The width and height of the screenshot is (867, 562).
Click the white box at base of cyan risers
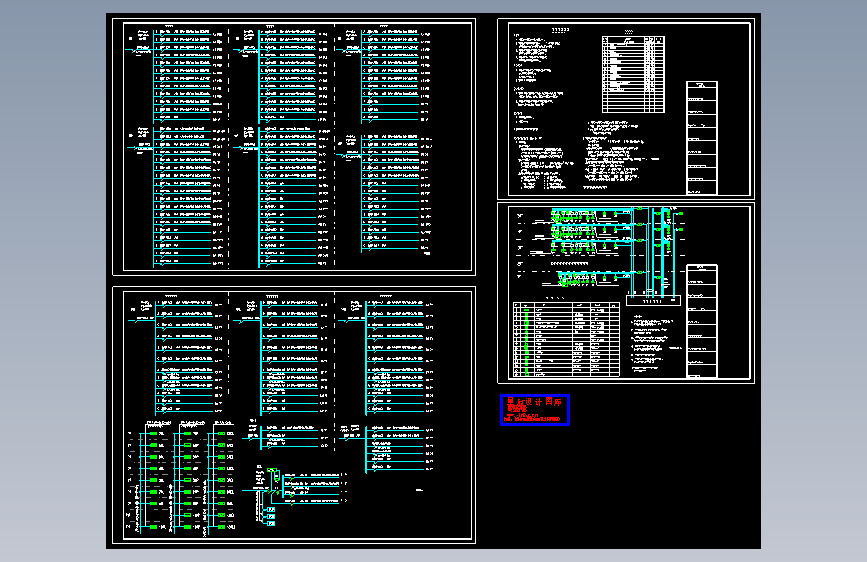point(653,301)
